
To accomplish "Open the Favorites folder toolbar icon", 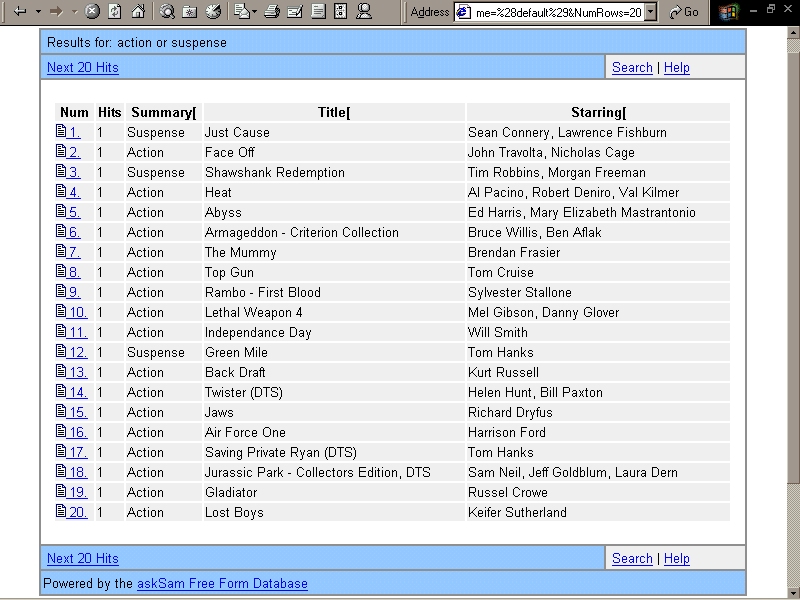I will (x=190, y=12).
